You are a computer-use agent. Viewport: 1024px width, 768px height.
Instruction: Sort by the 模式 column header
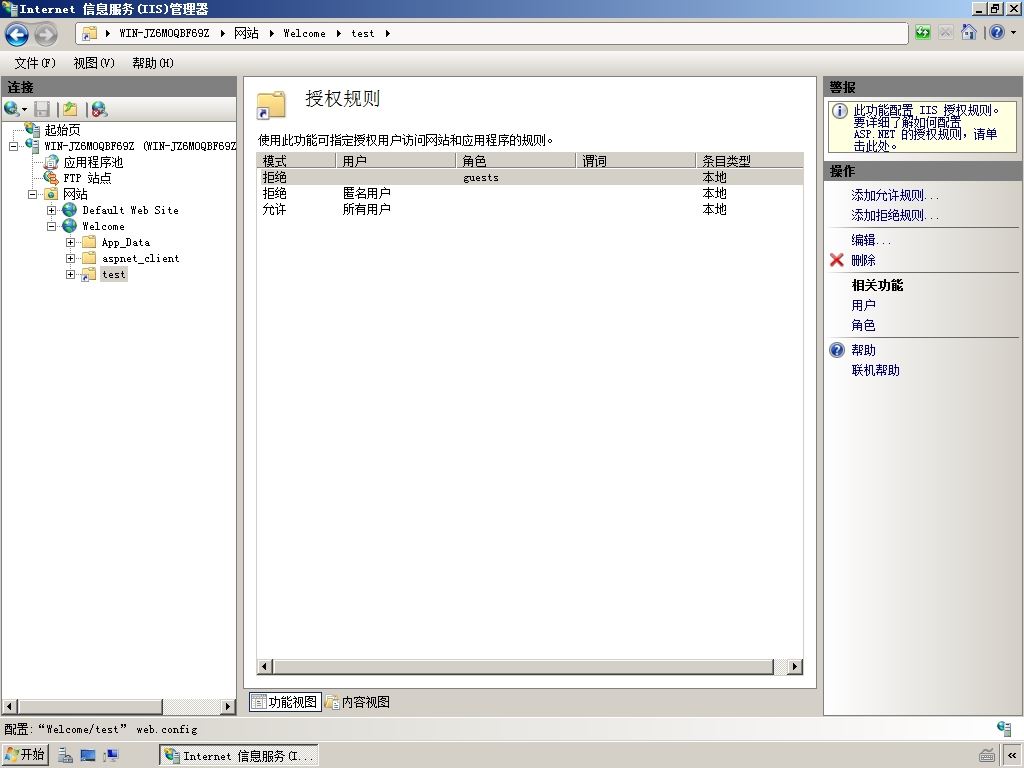pos(296,161)
